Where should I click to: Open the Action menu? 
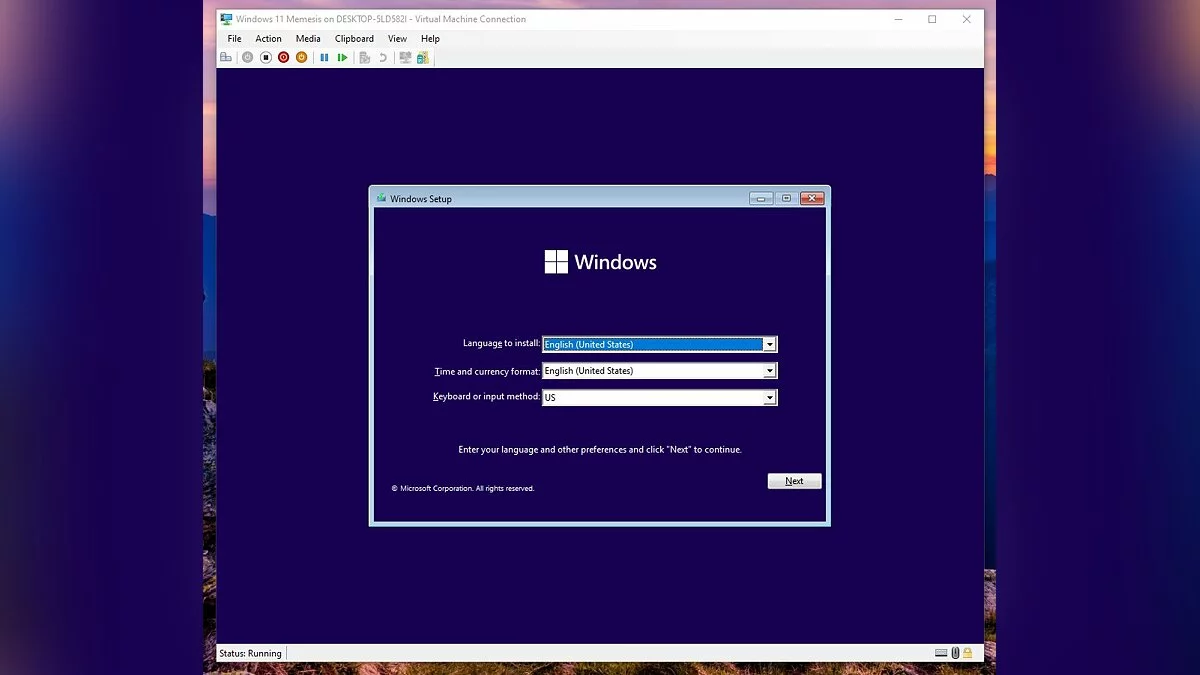[x=268, y=39]
